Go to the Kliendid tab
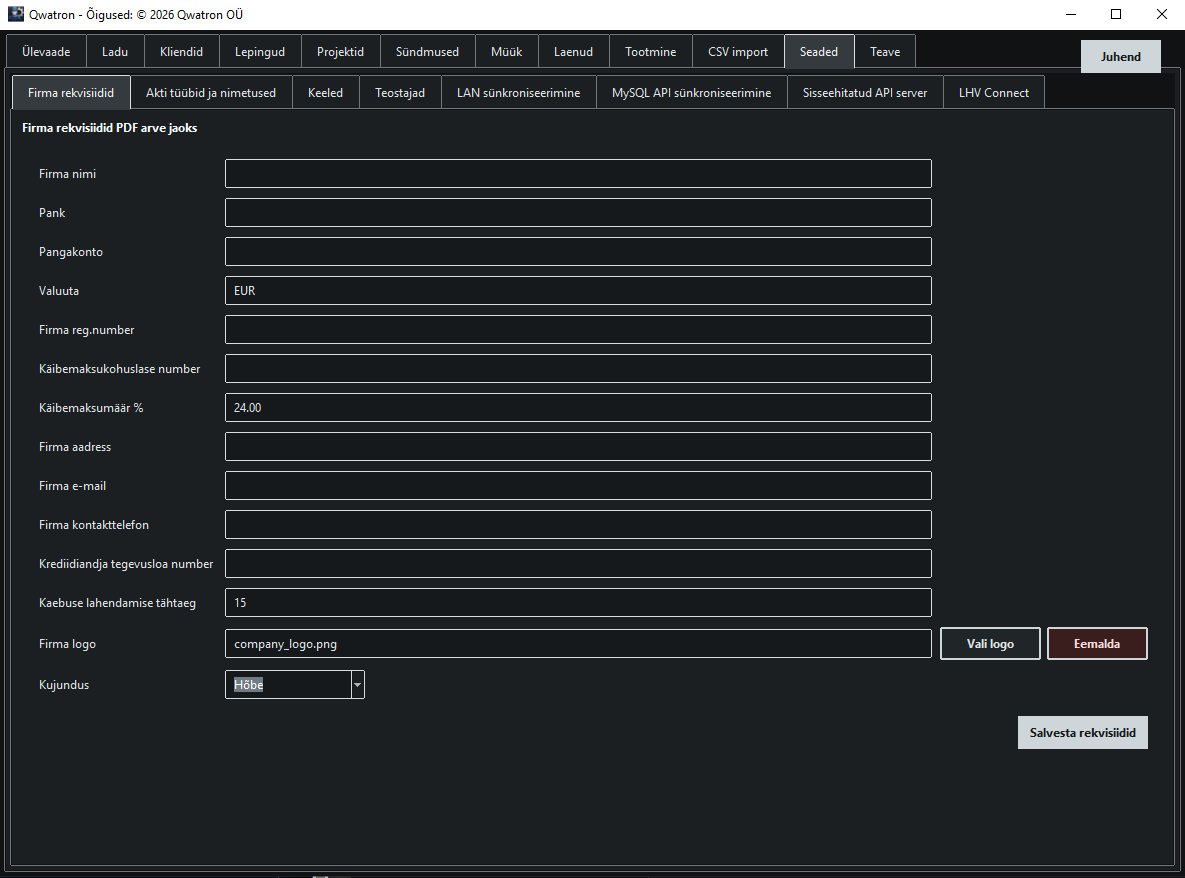This screenshot has height=878, width=1185. pyautogui.click(x=181, y=51)
